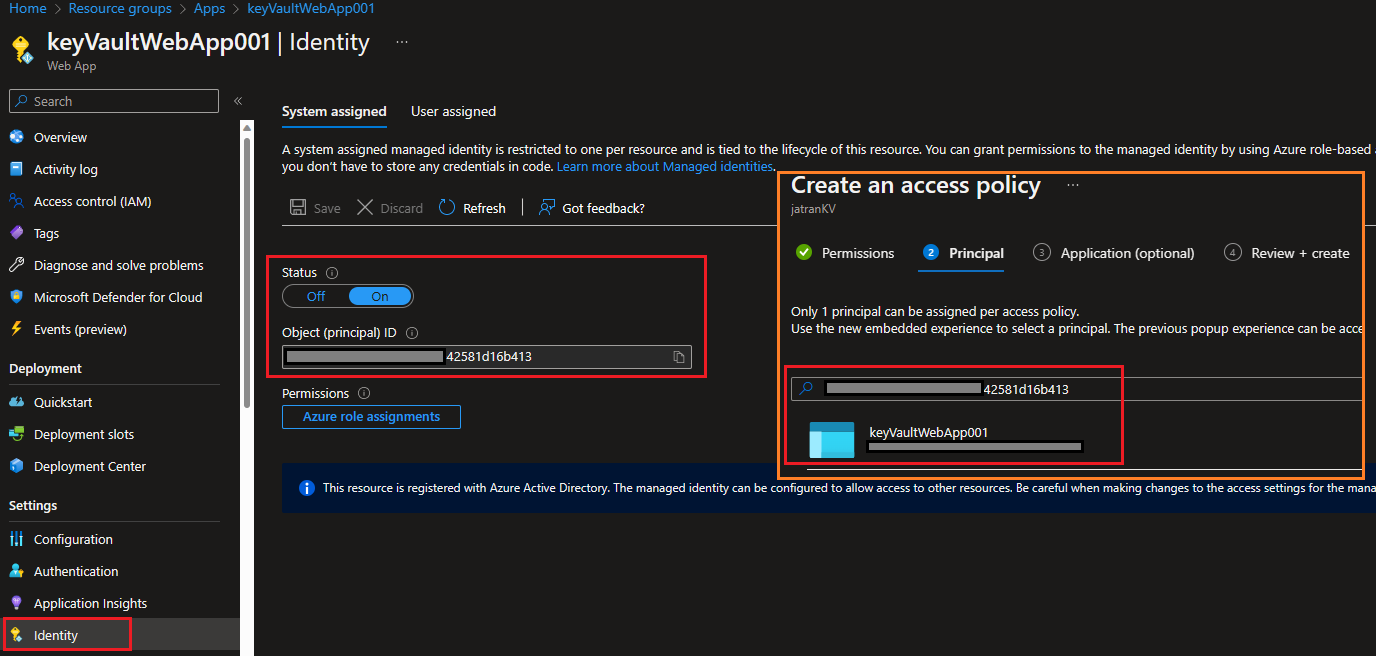Refresh the identity settings
Screen dimensions: 1376x656
click(x=471, y=207)
